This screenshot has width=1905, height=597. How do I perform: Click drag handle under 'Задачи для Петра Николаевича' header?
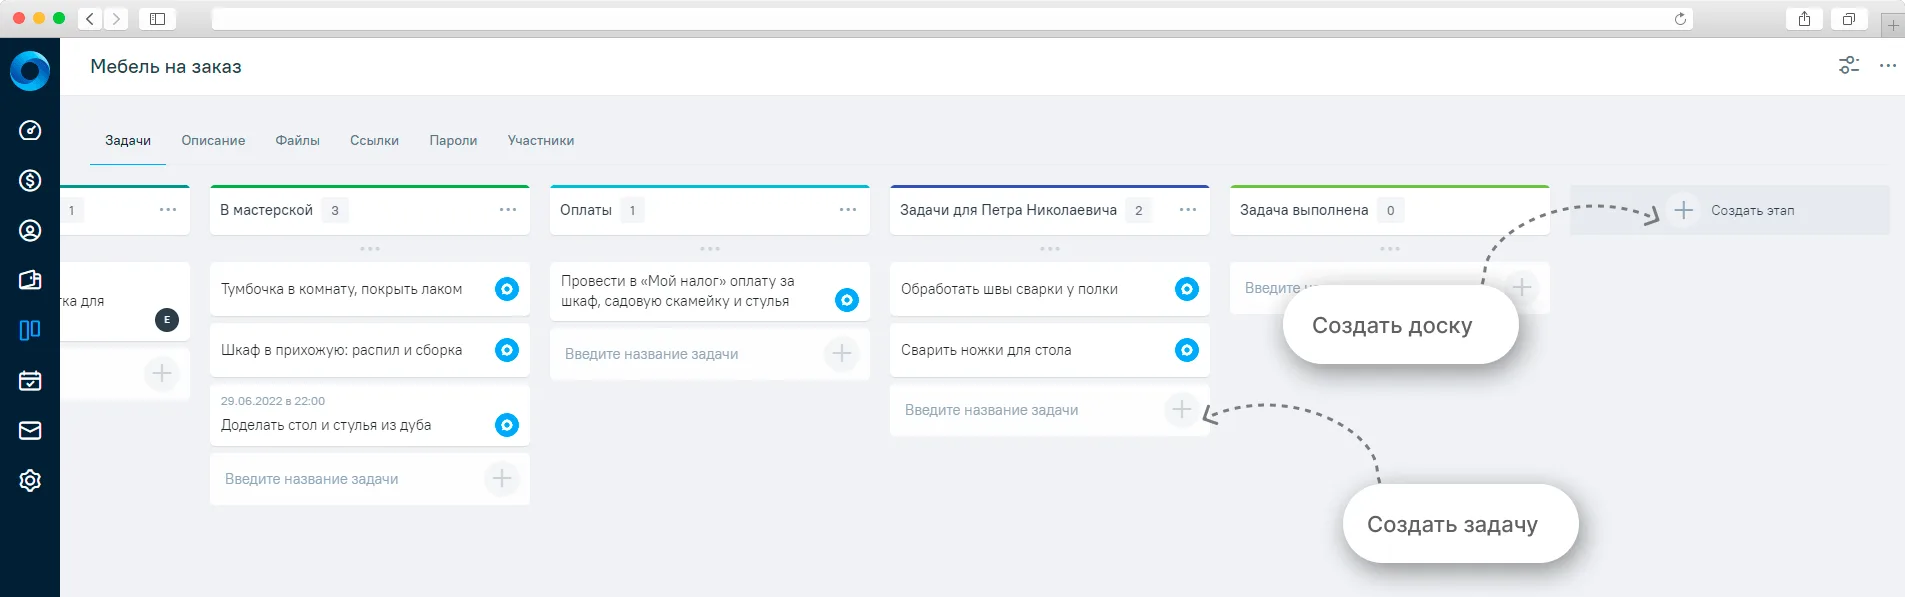[x=1050, y=248]
